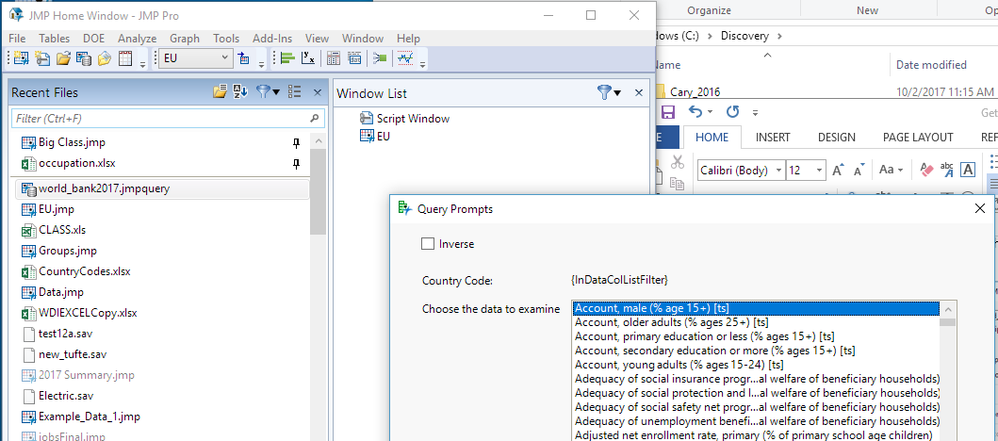Click New Script icon in JMP toolbar

coord(43,59)
